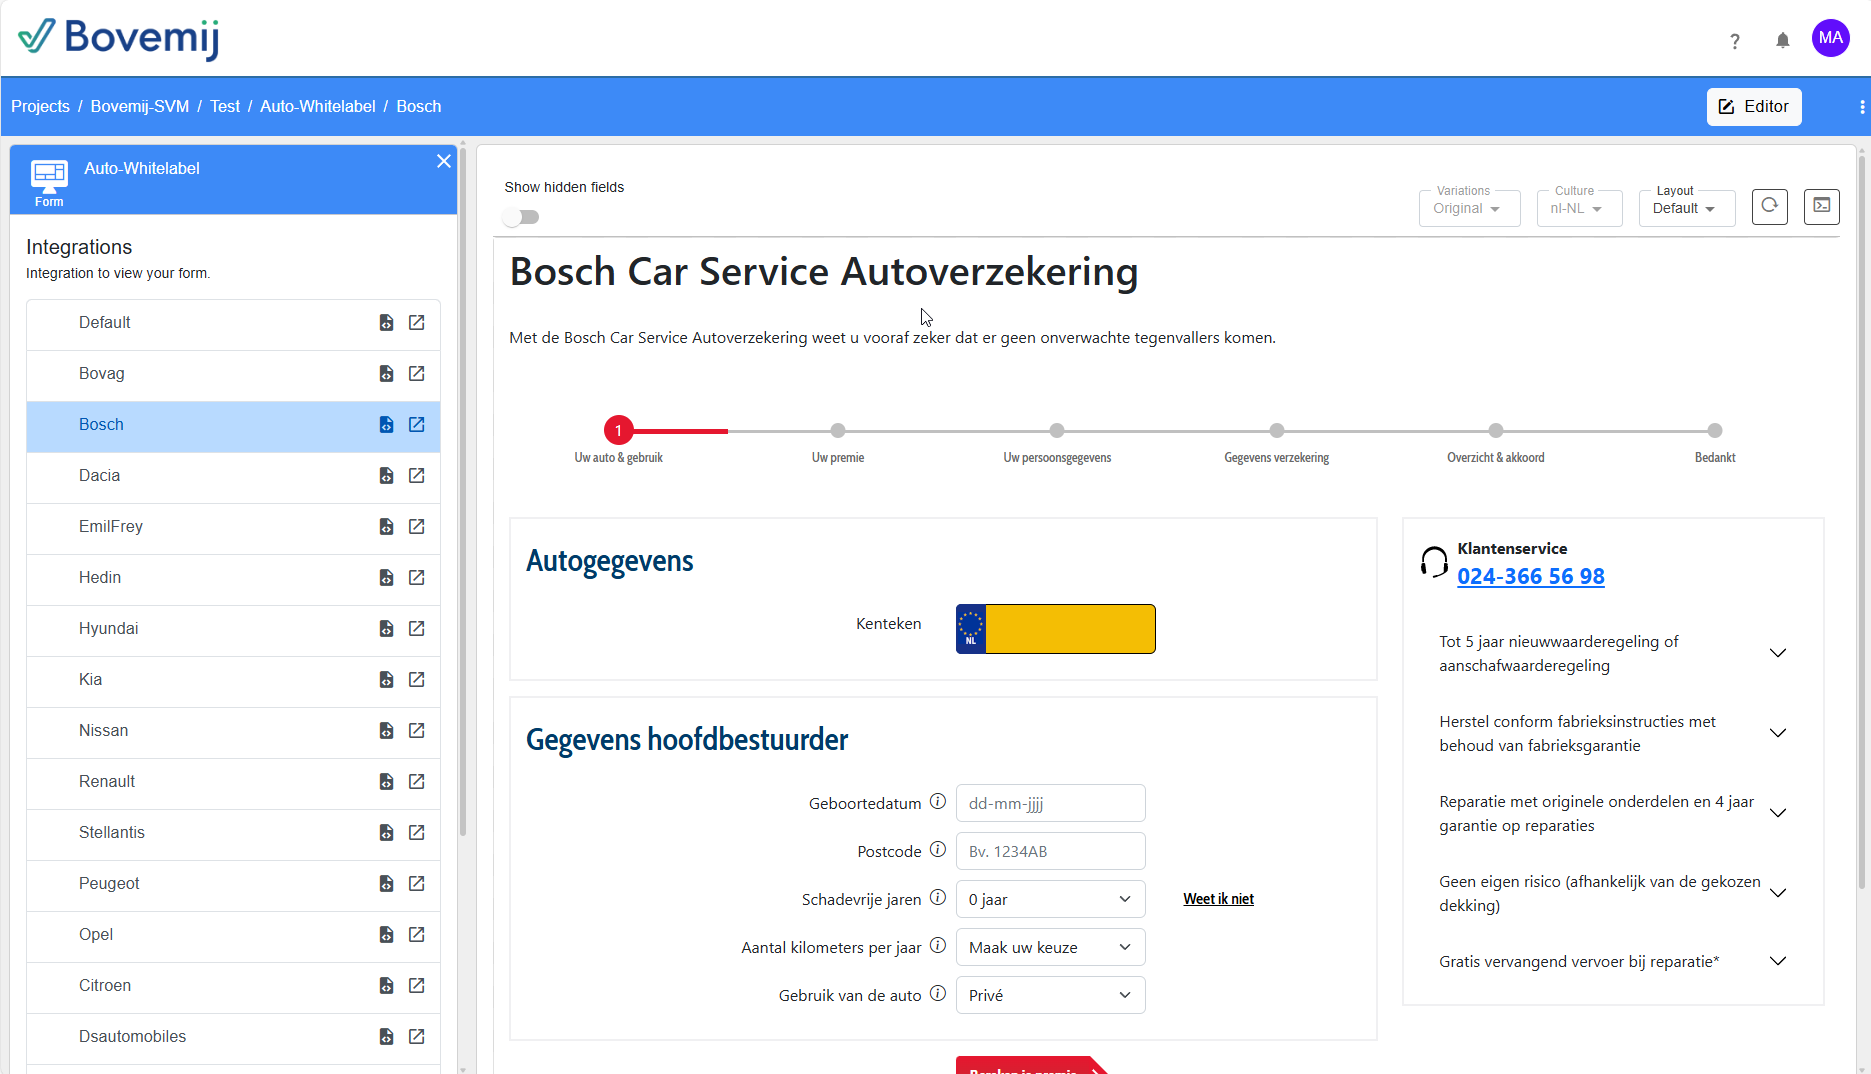Expand Herstel conform fabrieksinstructies item
Viewport: 1871px width, 1074px height.
coord(1612,733)
